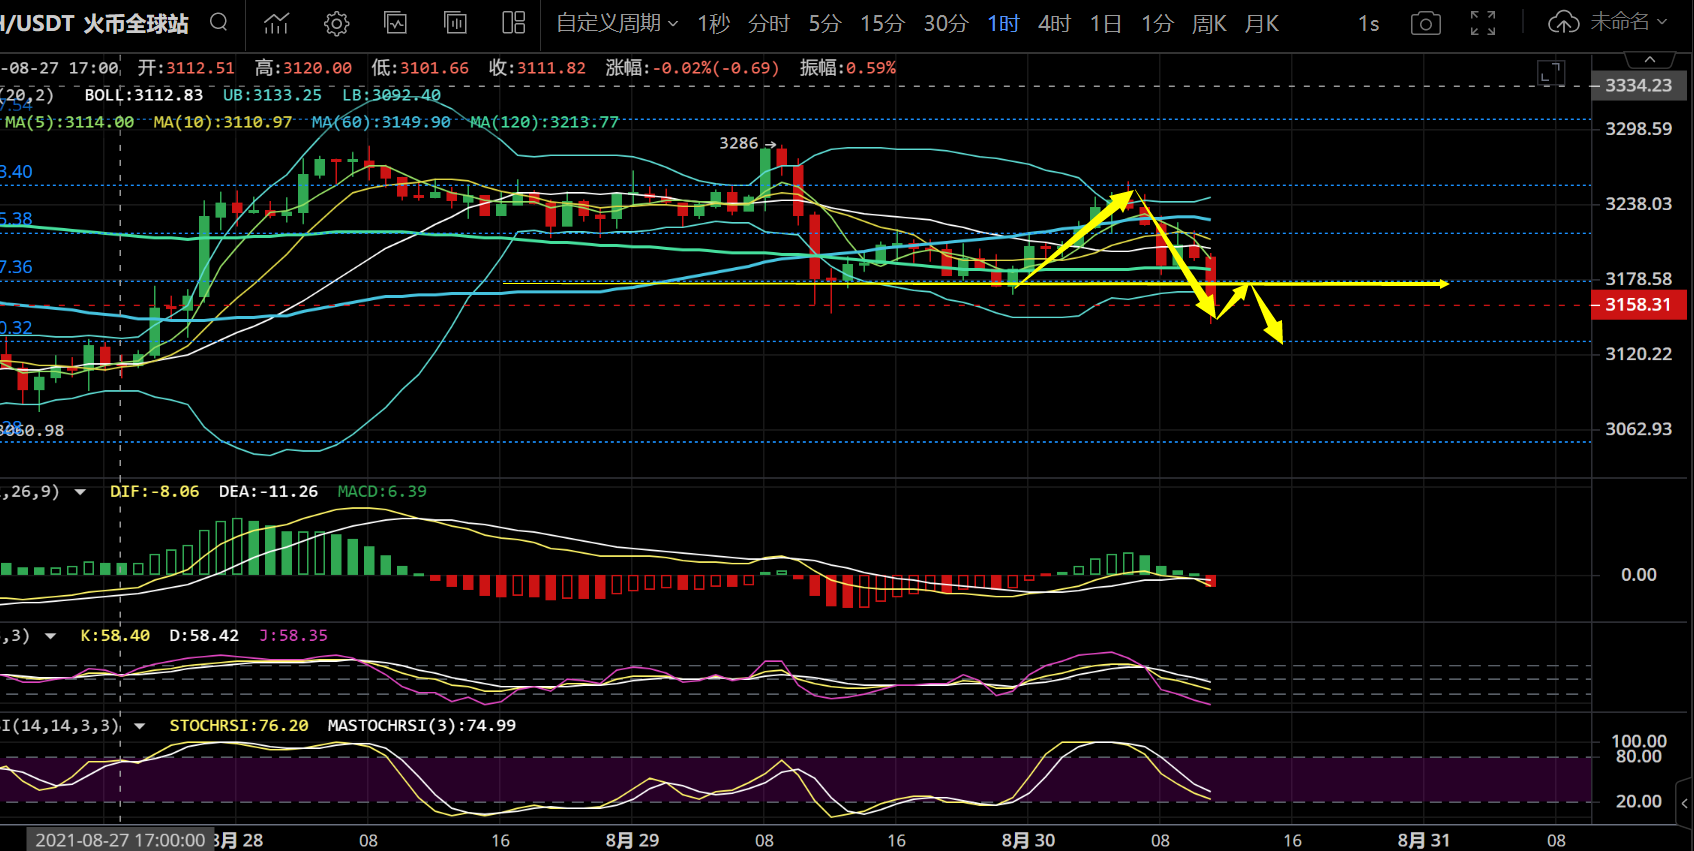Select the 分时 timeframe
This screenshot has height=851, width=1694.
pos(769,23)
